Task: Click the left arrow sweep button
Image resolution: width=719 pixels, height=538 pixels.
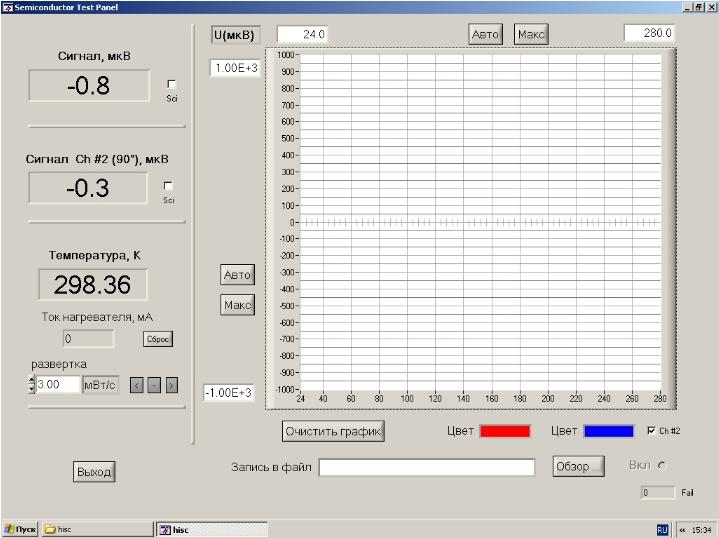Action: pyautogui.click(x=136, y=385)
